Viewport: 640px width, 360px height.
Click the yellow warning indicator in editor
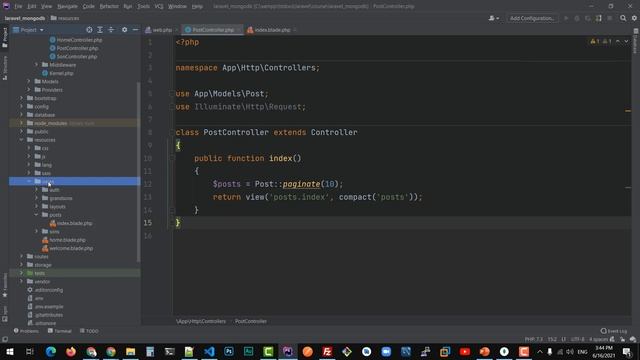tap(595, 41)
